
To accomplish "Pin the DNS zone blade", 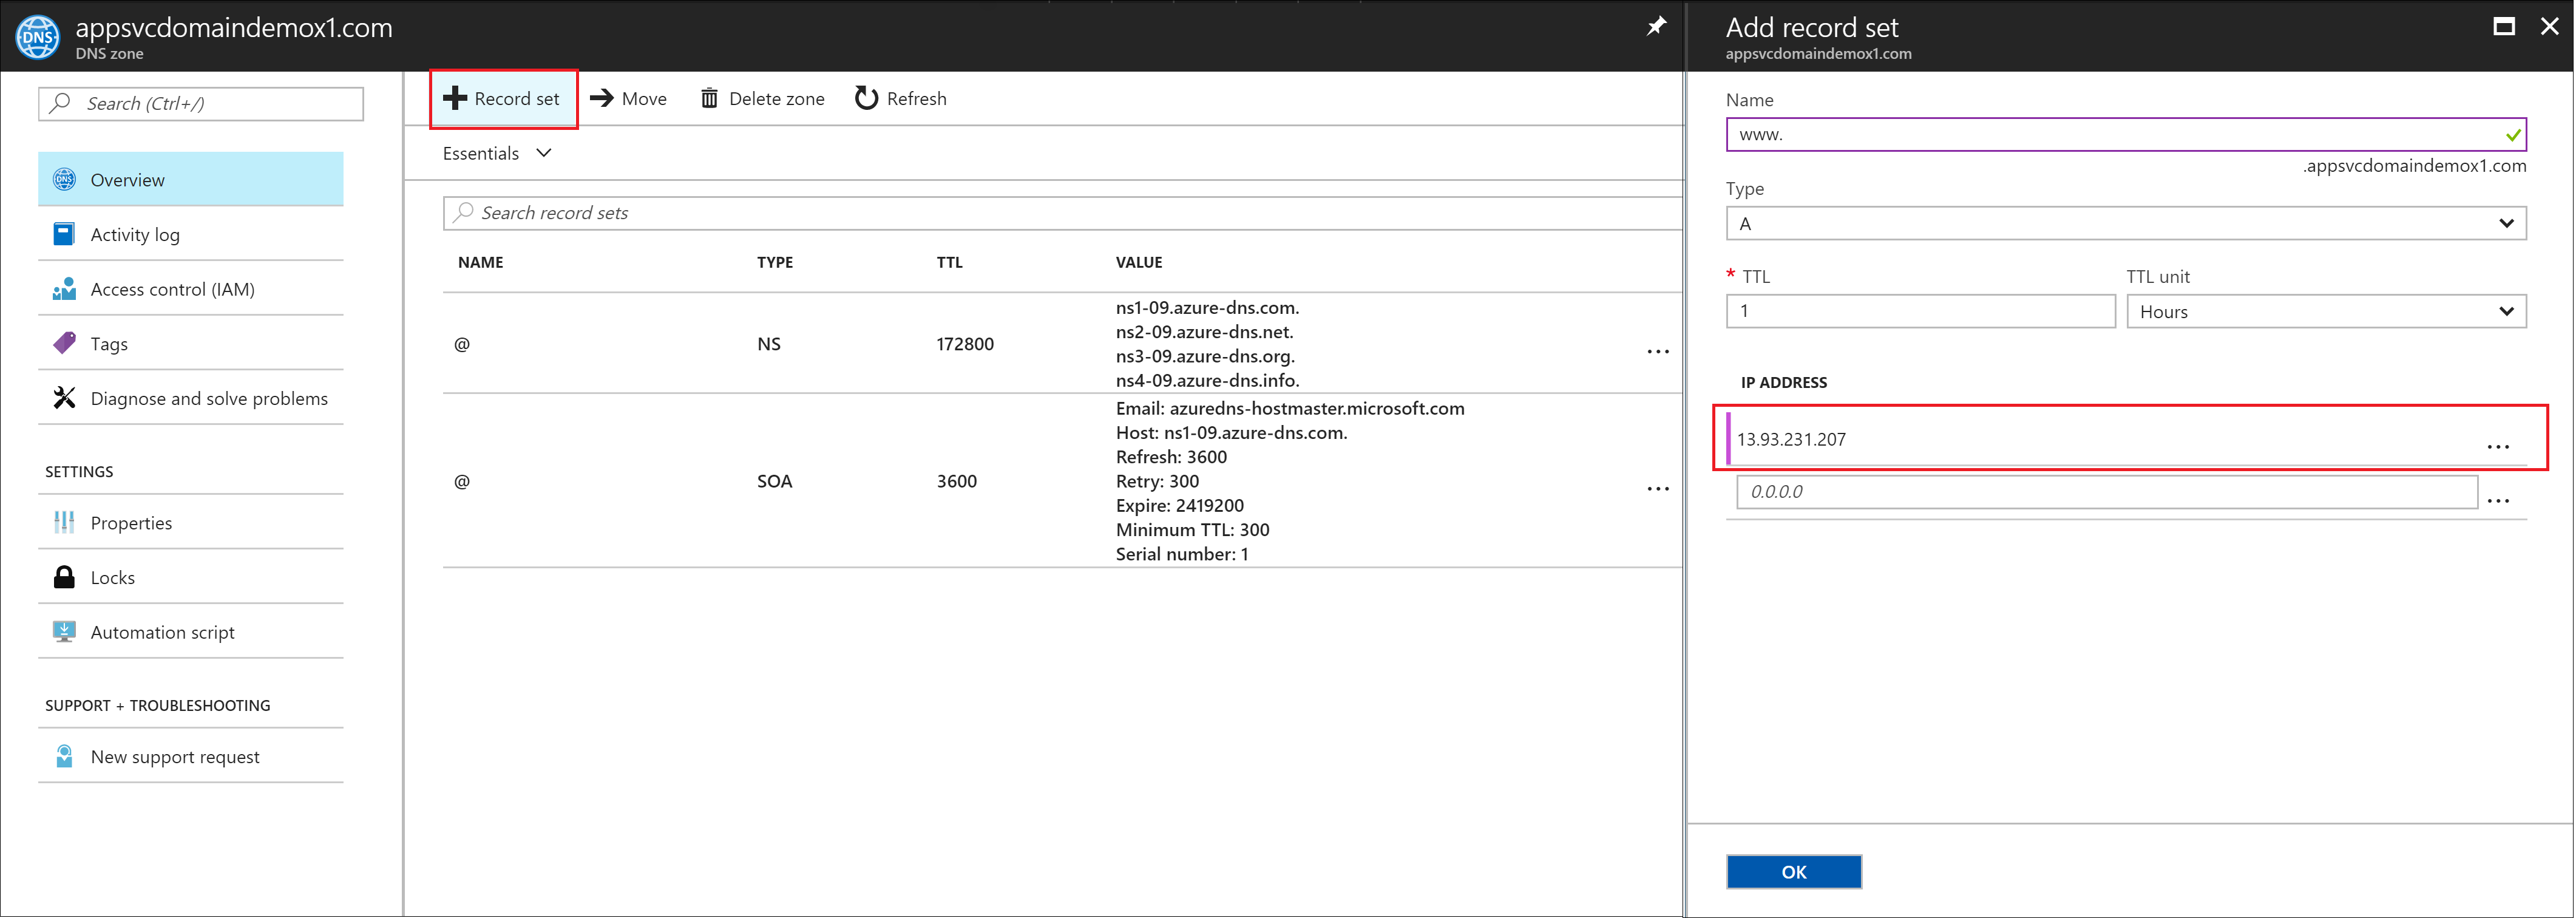I will pyautogui.click(x=1656, y=26).
